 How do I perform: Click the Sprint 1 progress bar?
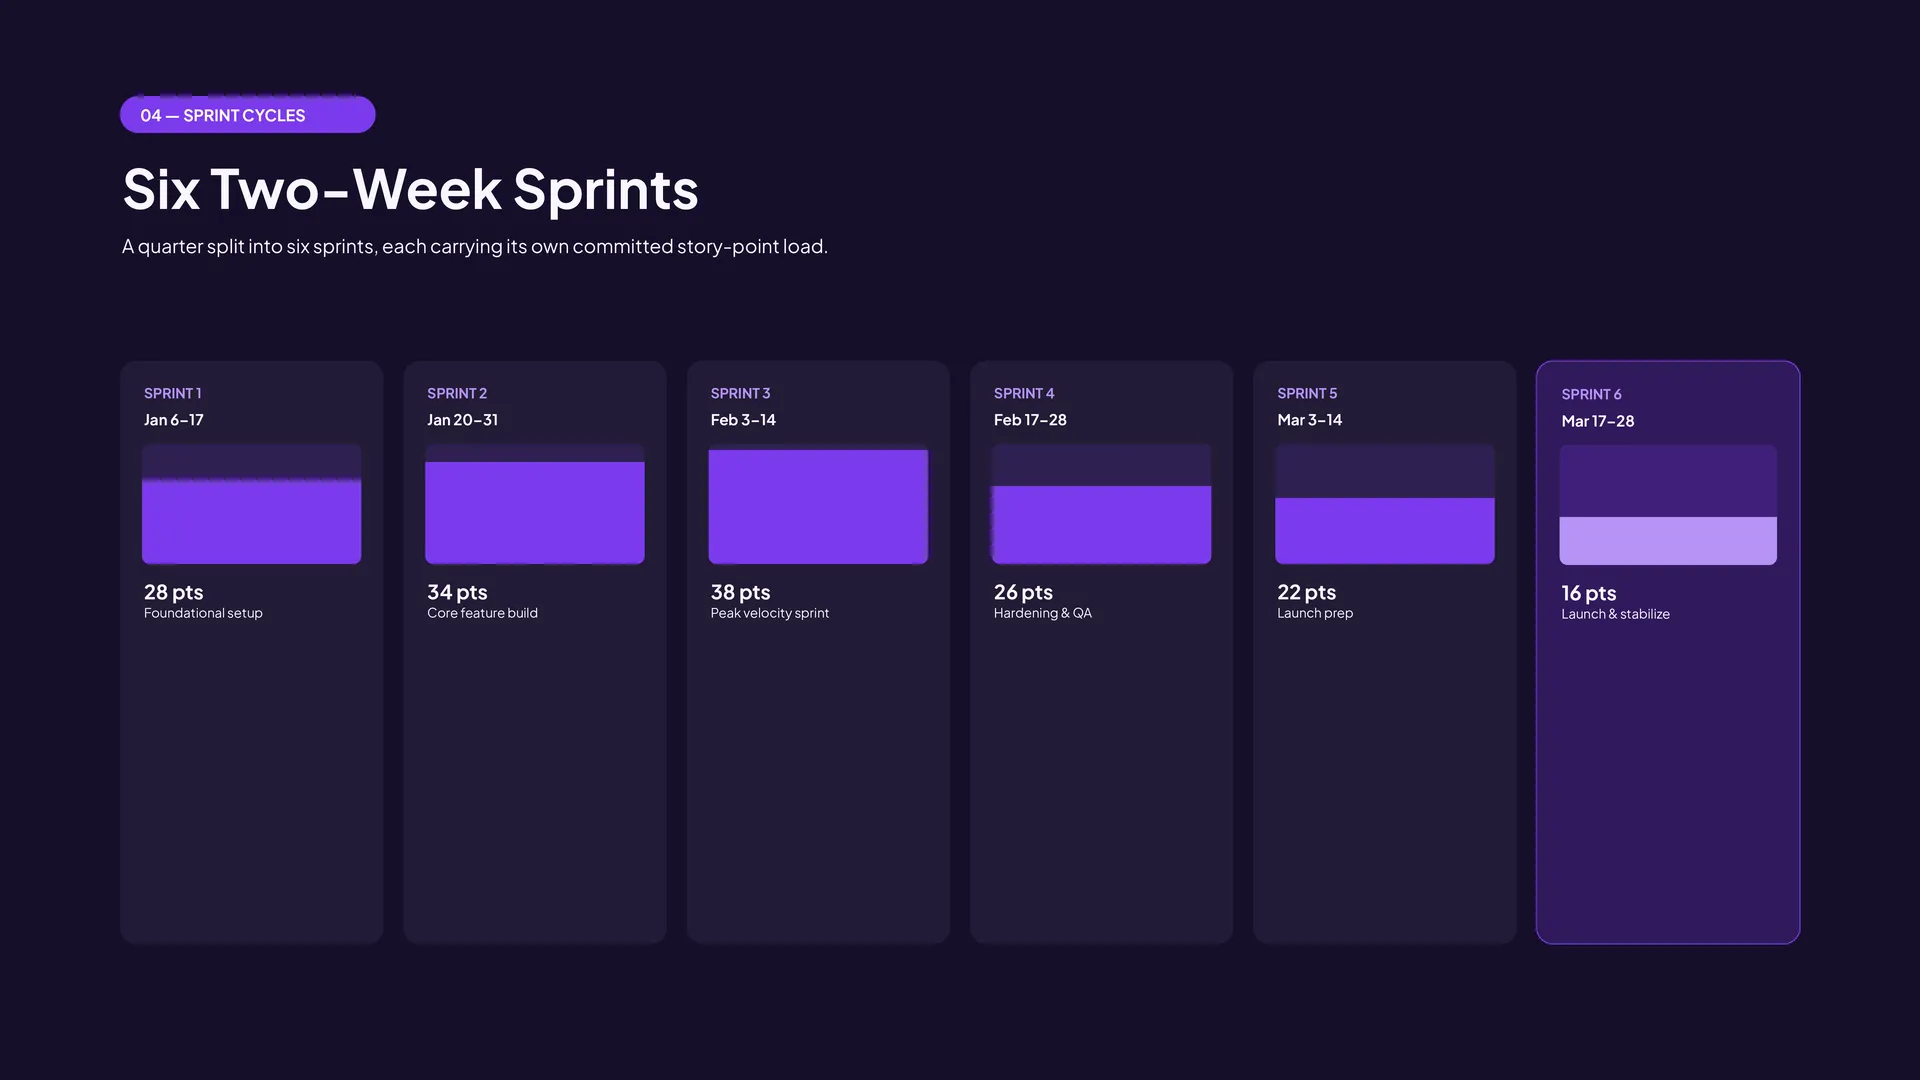(x=251, y=504)
